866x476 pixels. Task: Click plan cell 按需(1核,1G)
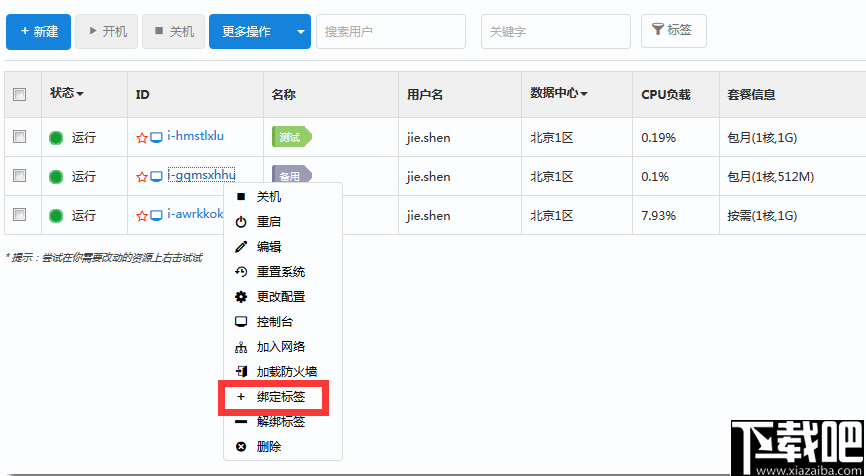(763, 215)
